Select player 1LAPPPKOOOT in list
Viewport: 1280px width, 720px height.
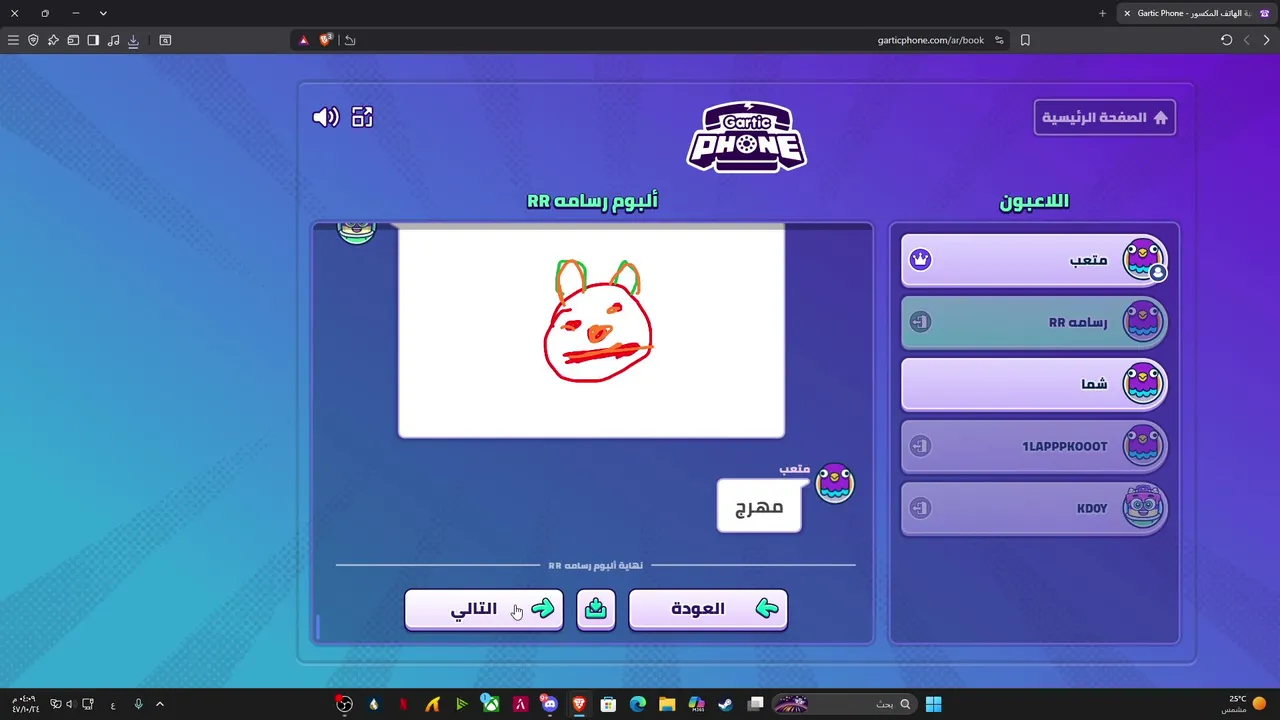[1034, 446]
